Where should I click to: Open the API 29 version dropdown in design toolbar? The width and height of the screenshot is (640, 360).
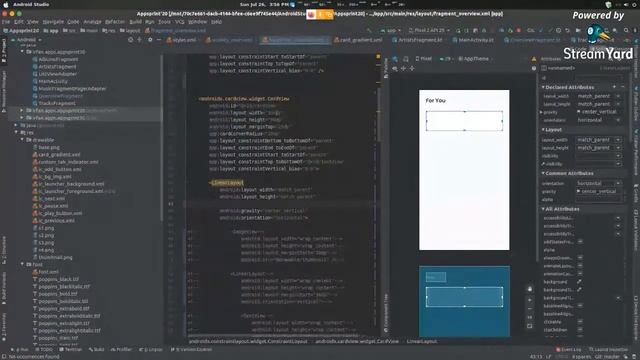(446, 59)
